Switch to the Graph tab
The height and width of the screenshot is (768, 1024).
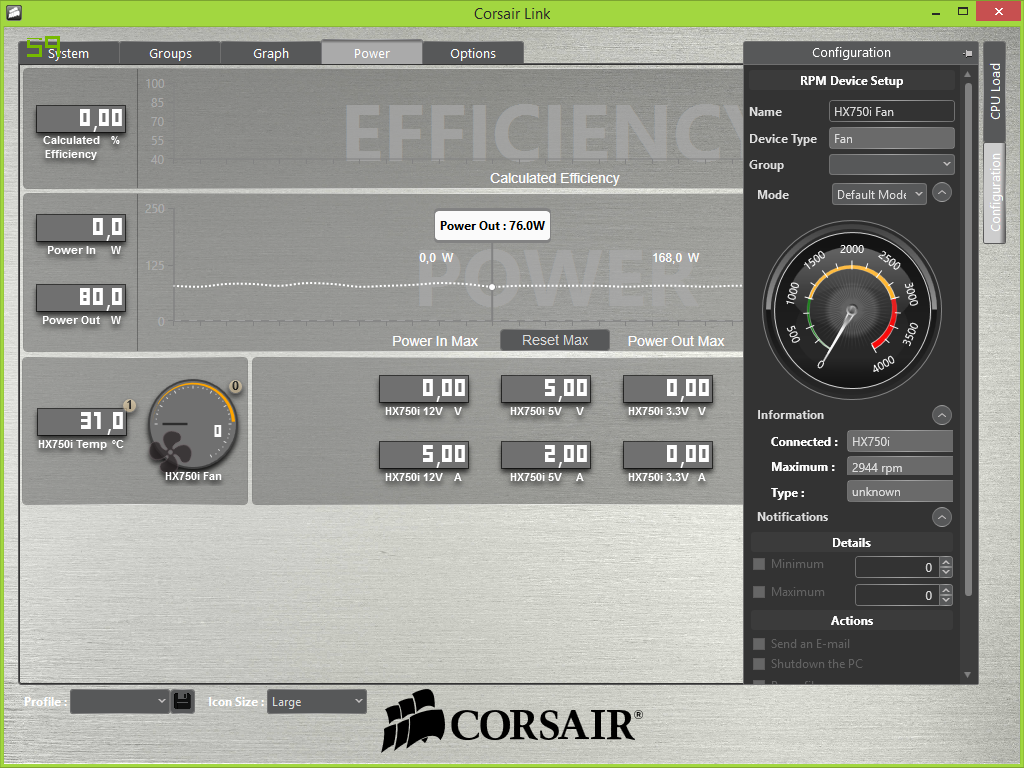[270, 52]
